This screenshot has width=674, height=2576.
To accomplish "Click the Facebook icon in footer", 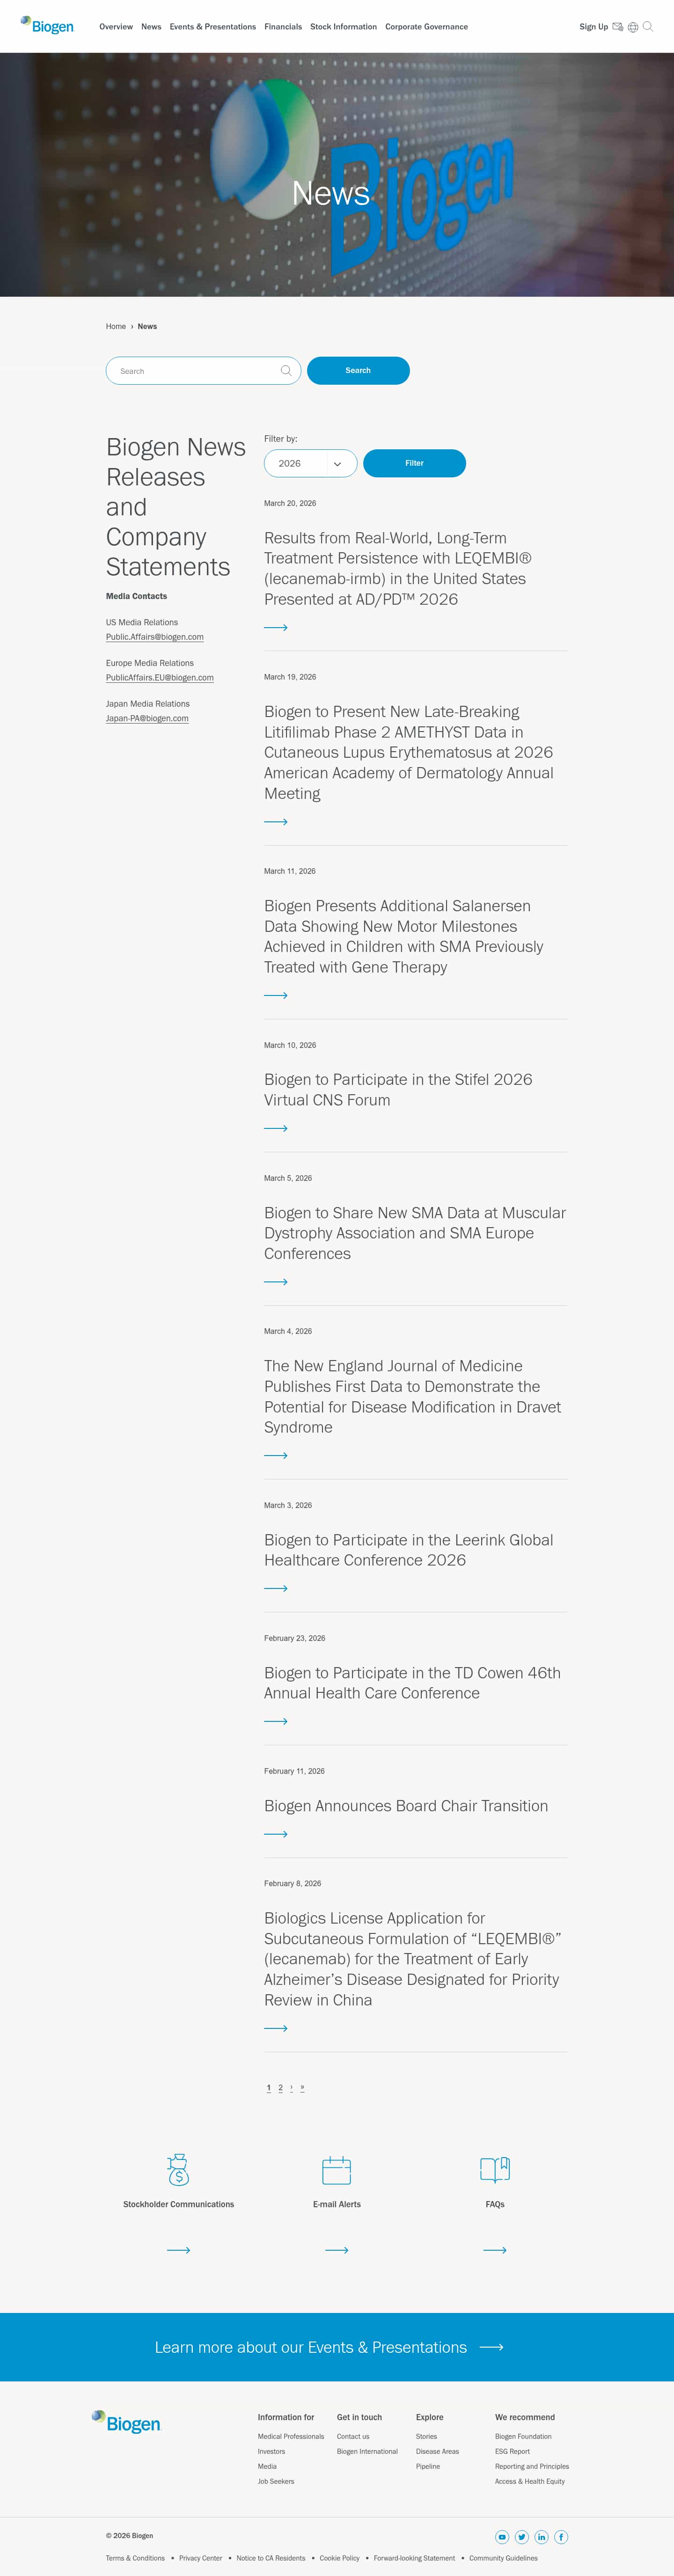I will coord(561,2536).
